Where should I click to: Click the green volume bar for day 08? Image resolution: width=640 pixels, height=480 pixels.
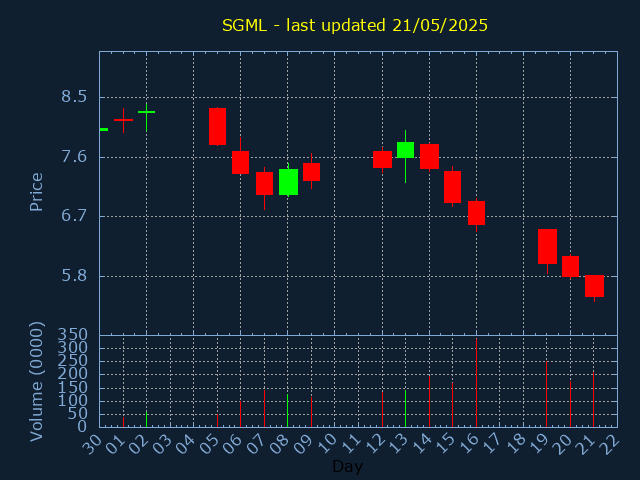tap(287, 411)
